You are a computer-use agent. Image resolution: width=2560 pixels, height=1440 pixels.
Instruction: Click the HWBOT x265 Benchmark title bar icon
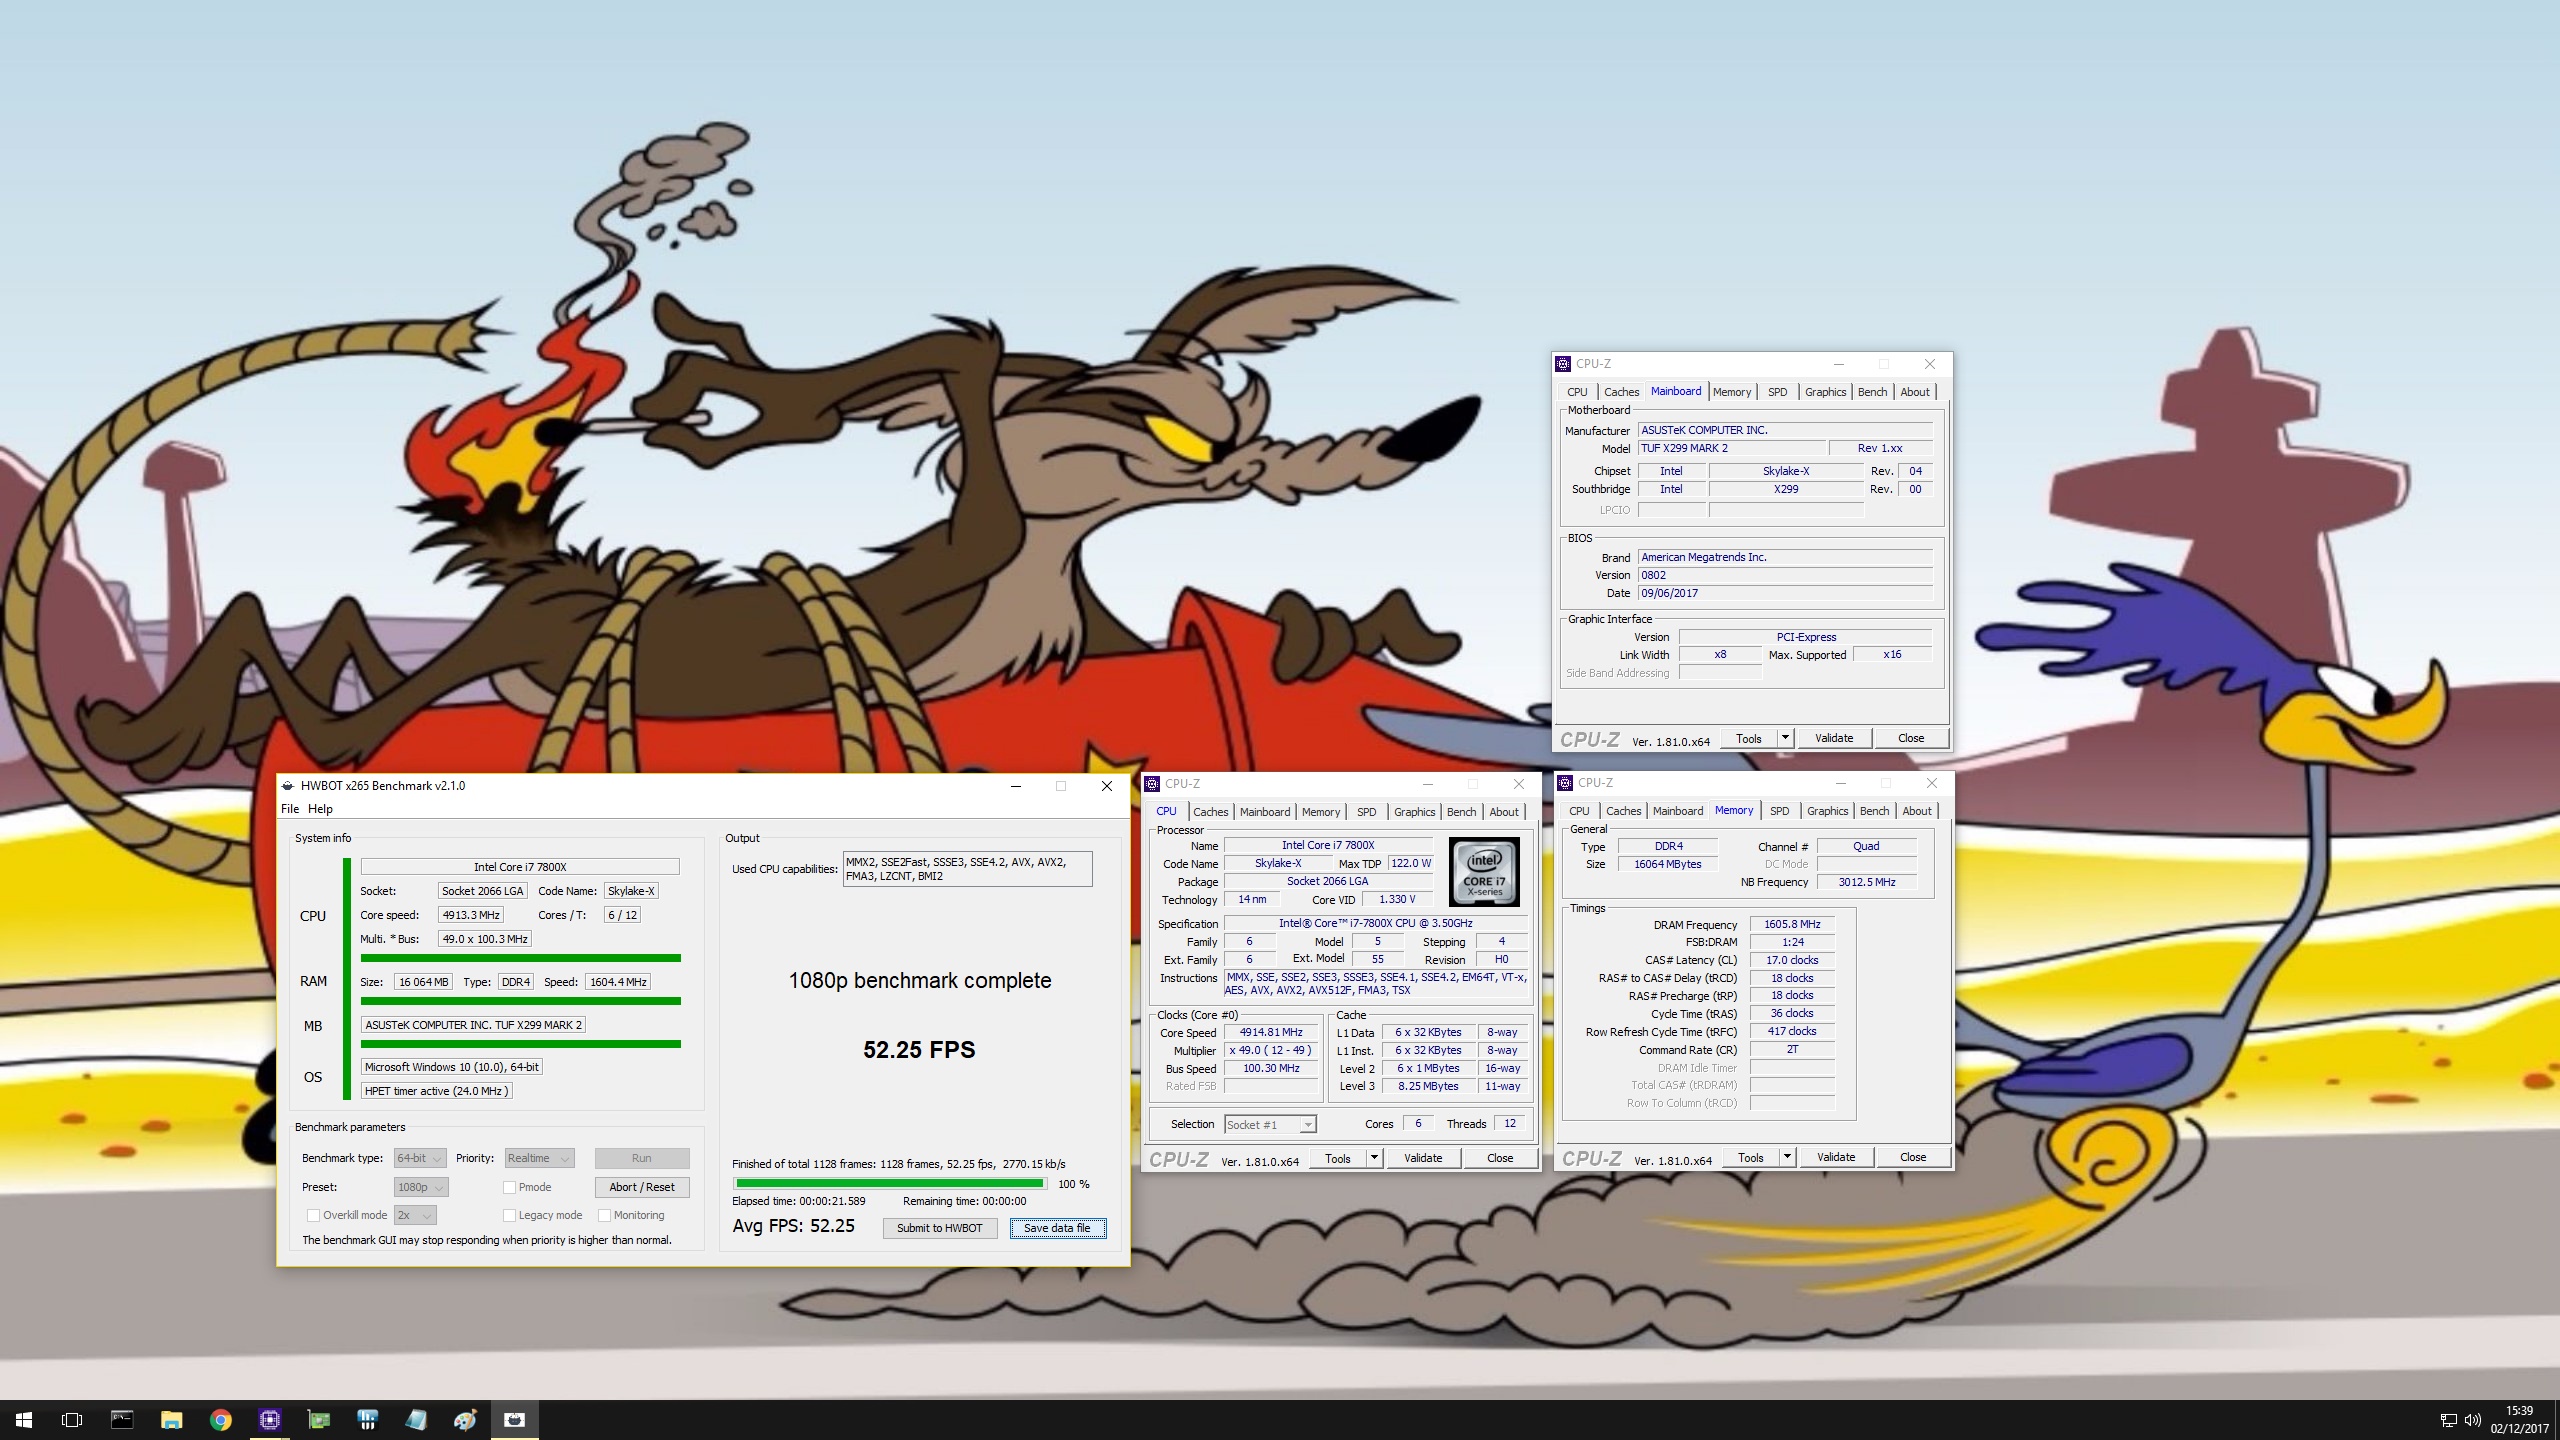288,786
